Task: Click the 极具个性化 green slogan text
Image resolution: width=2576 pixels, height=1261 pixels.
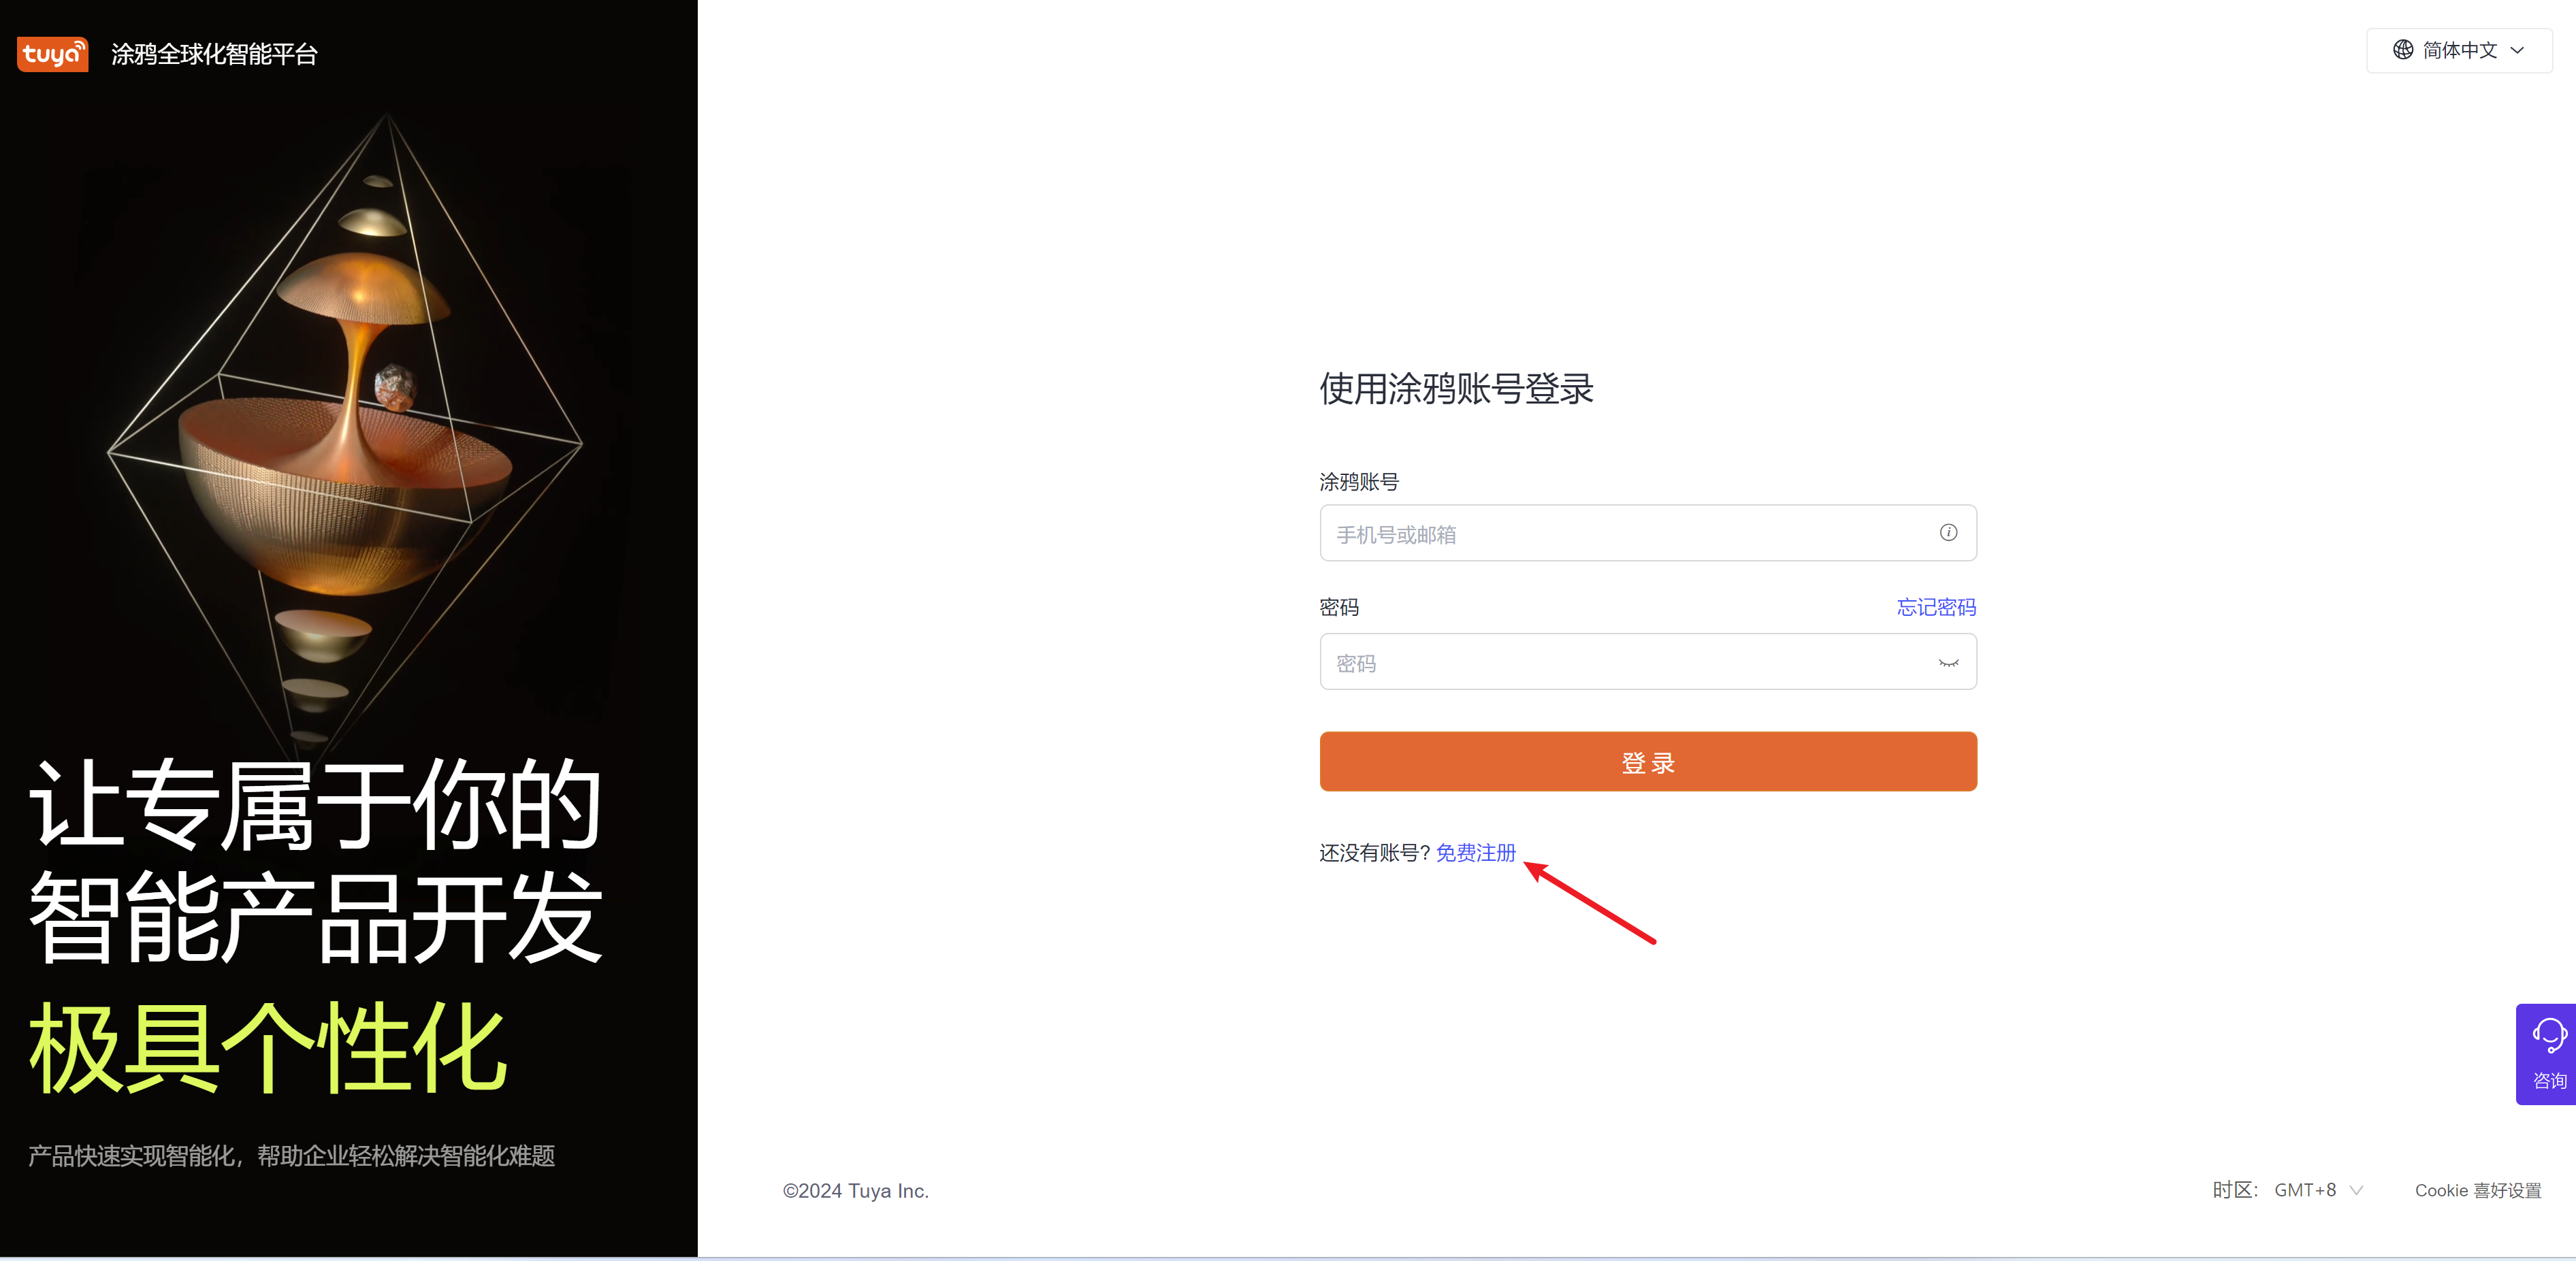Action: click(267, 1047)
